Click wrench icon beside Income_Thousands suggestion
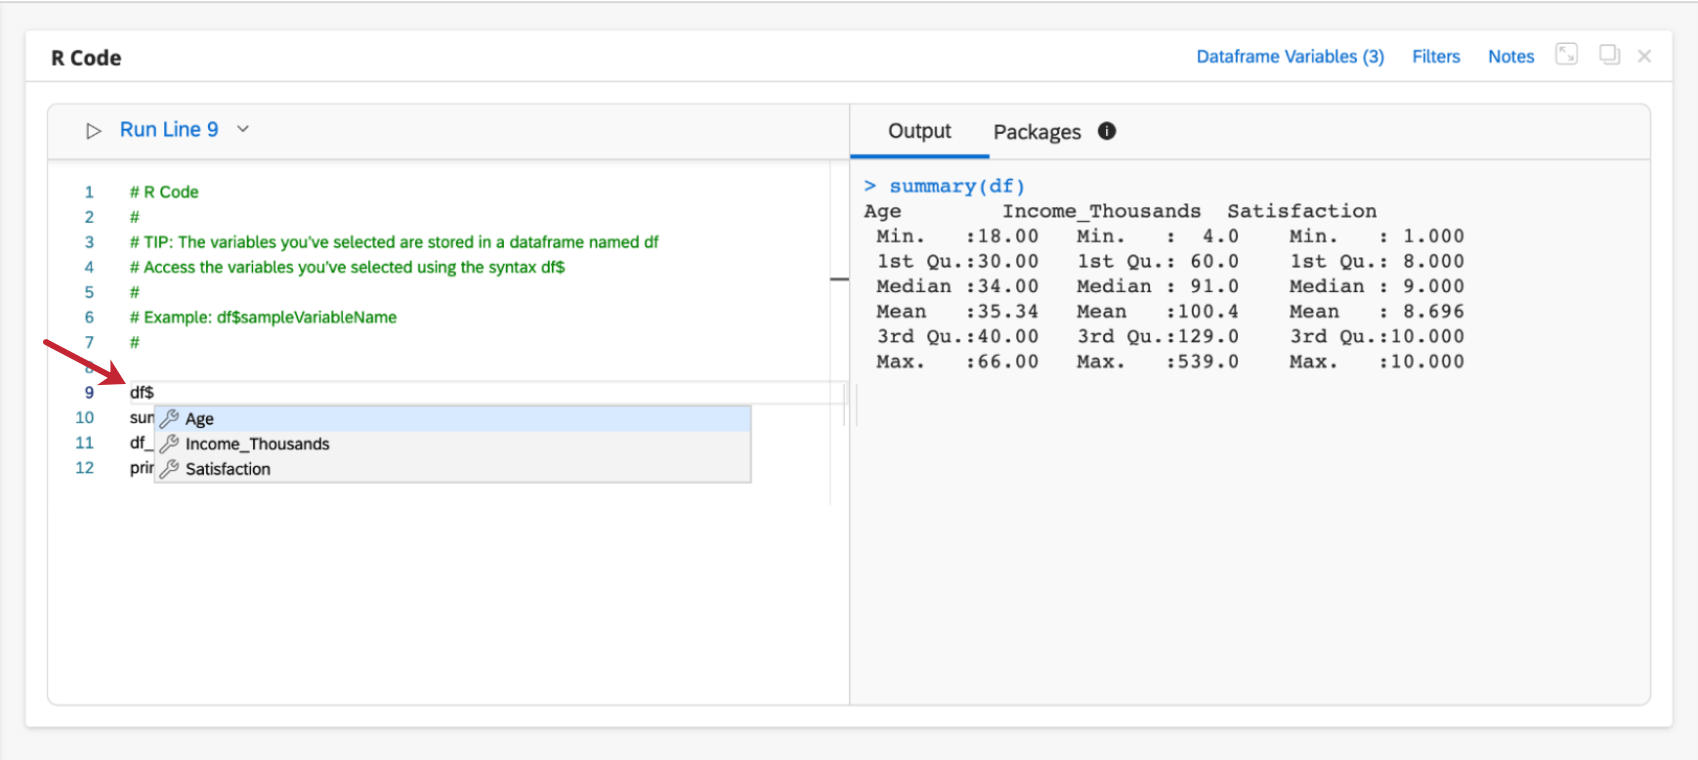The image size is (1698, 760). pos(170,444)
